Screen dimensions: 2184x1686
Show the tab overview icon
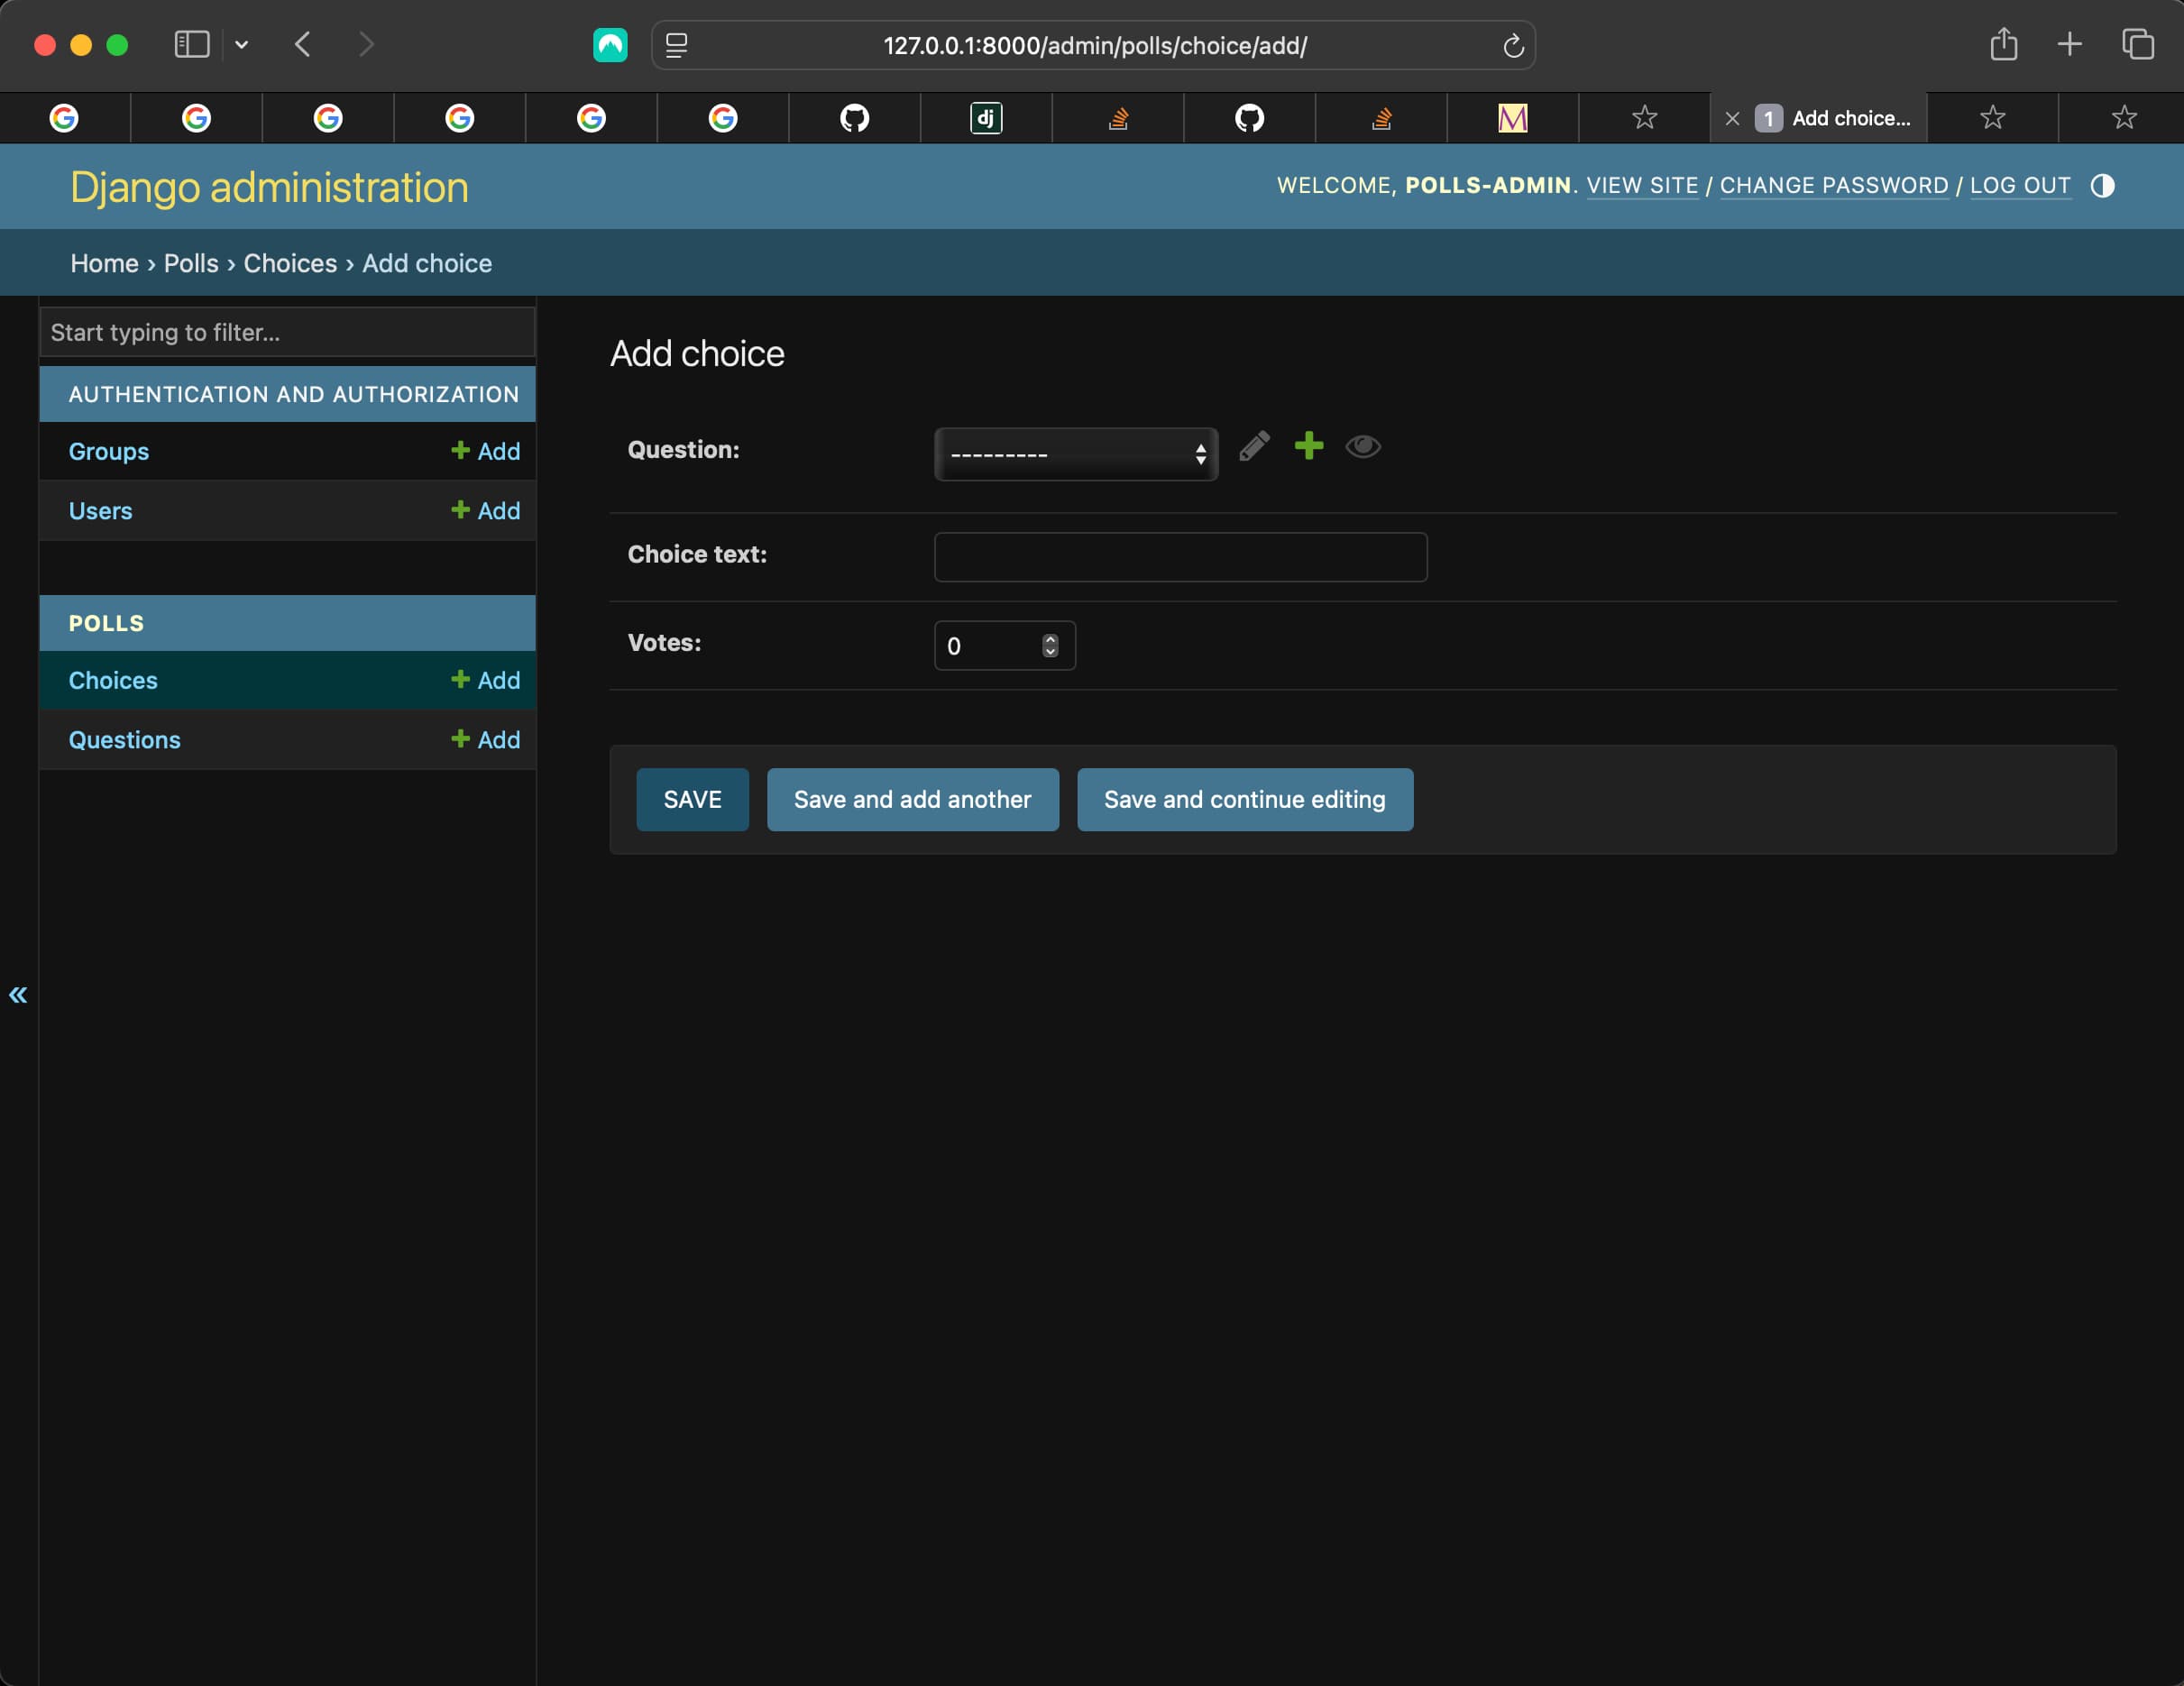[x=2137, y=45]
